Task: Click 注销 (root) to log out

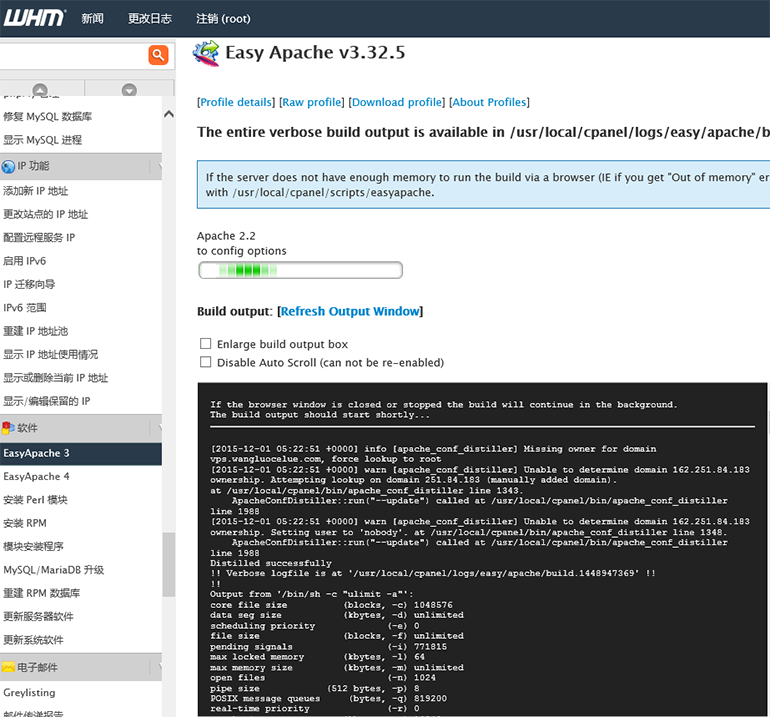Action: click(x=223, y=19)
